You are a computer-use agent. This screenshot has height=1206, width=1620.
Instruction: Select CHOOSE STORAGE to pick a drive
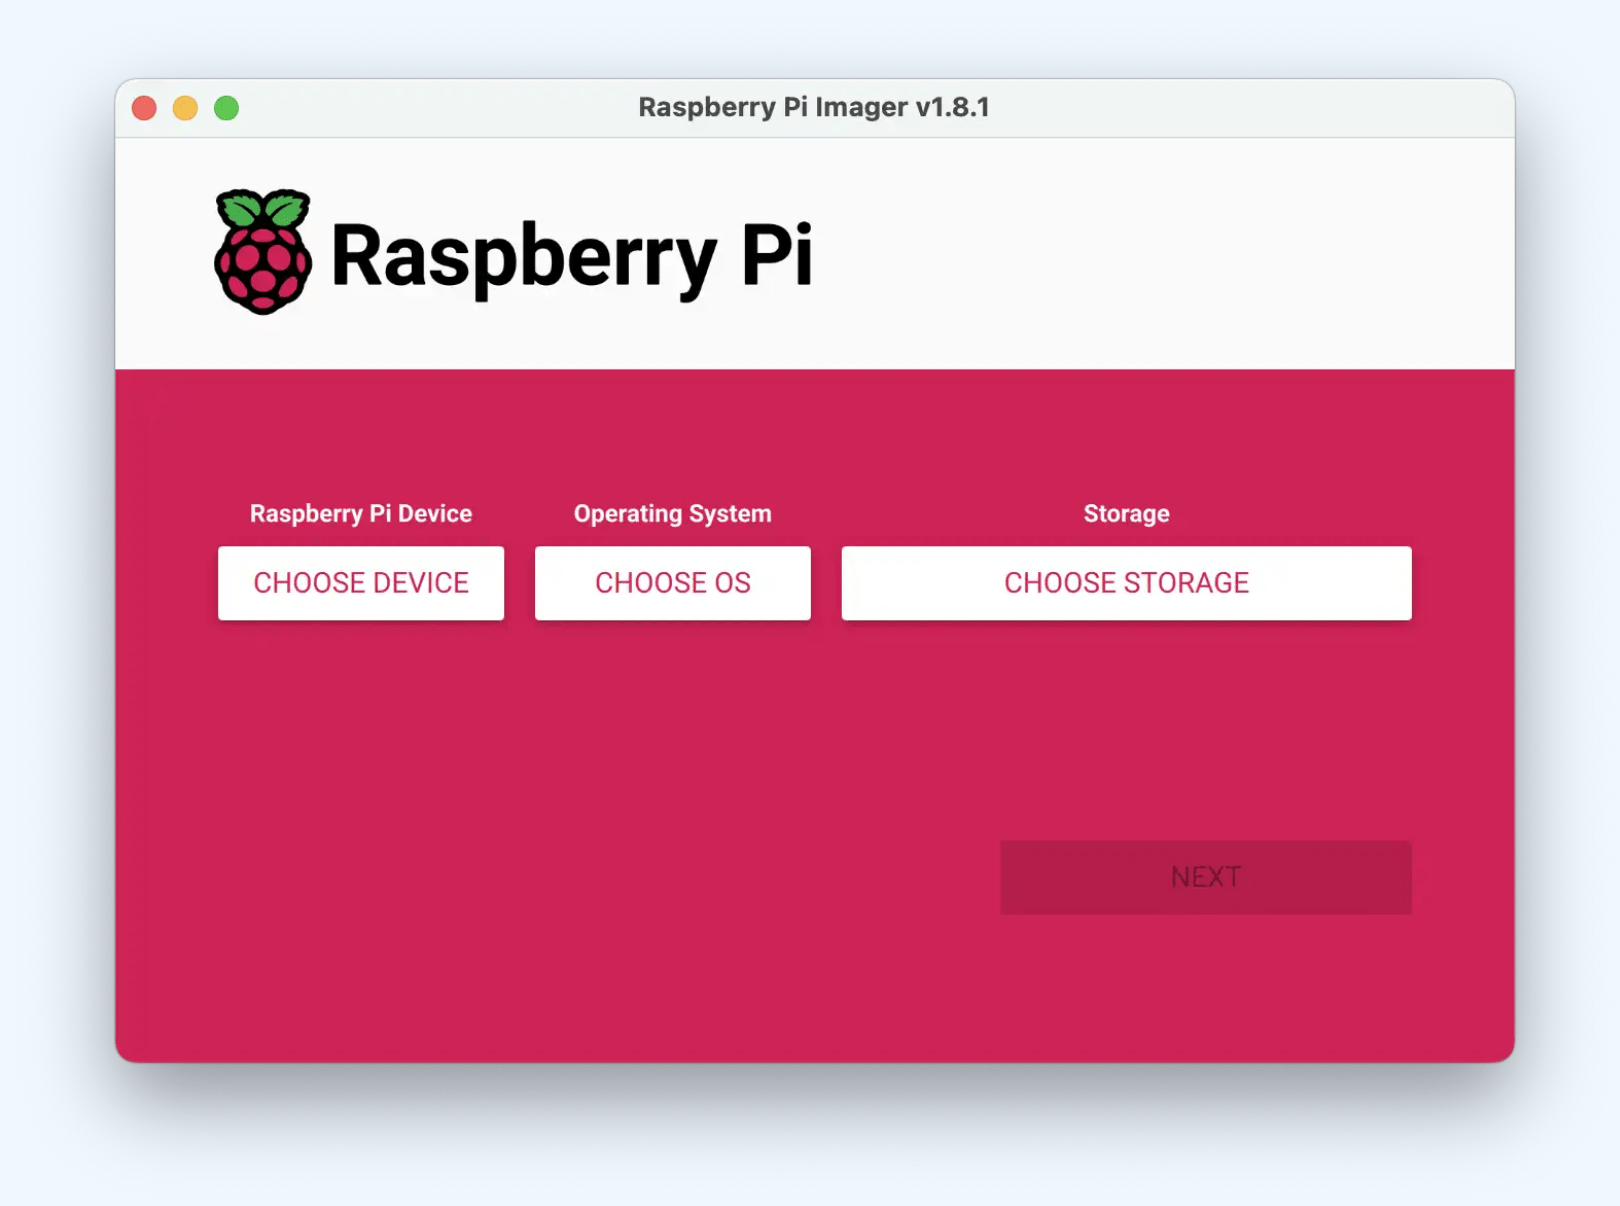1126,583
